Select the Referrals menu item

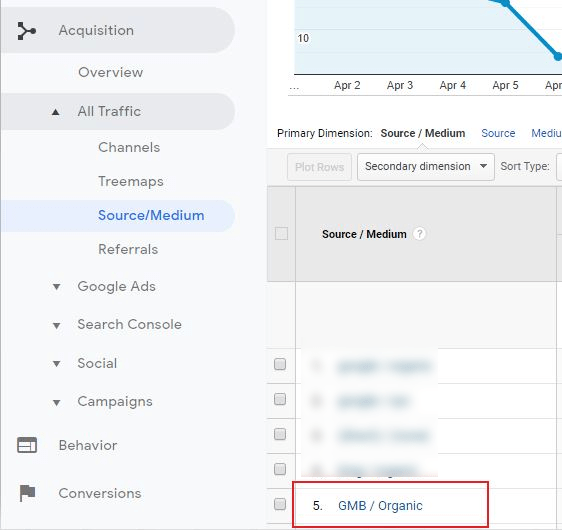128,249
